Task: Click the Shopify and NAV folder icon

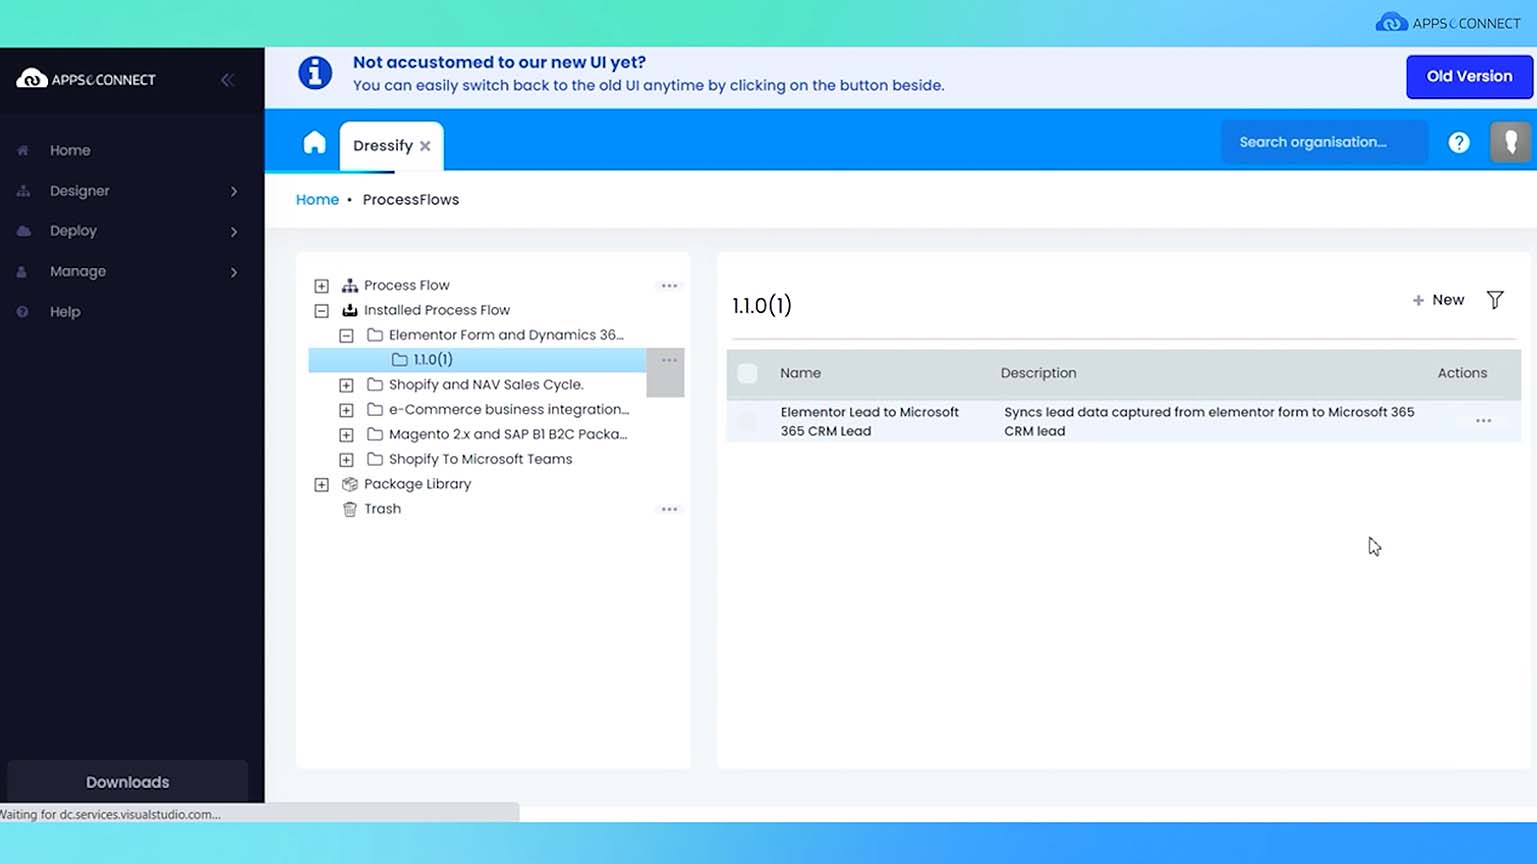Action: pyautogui.click(x=375, y=384)
